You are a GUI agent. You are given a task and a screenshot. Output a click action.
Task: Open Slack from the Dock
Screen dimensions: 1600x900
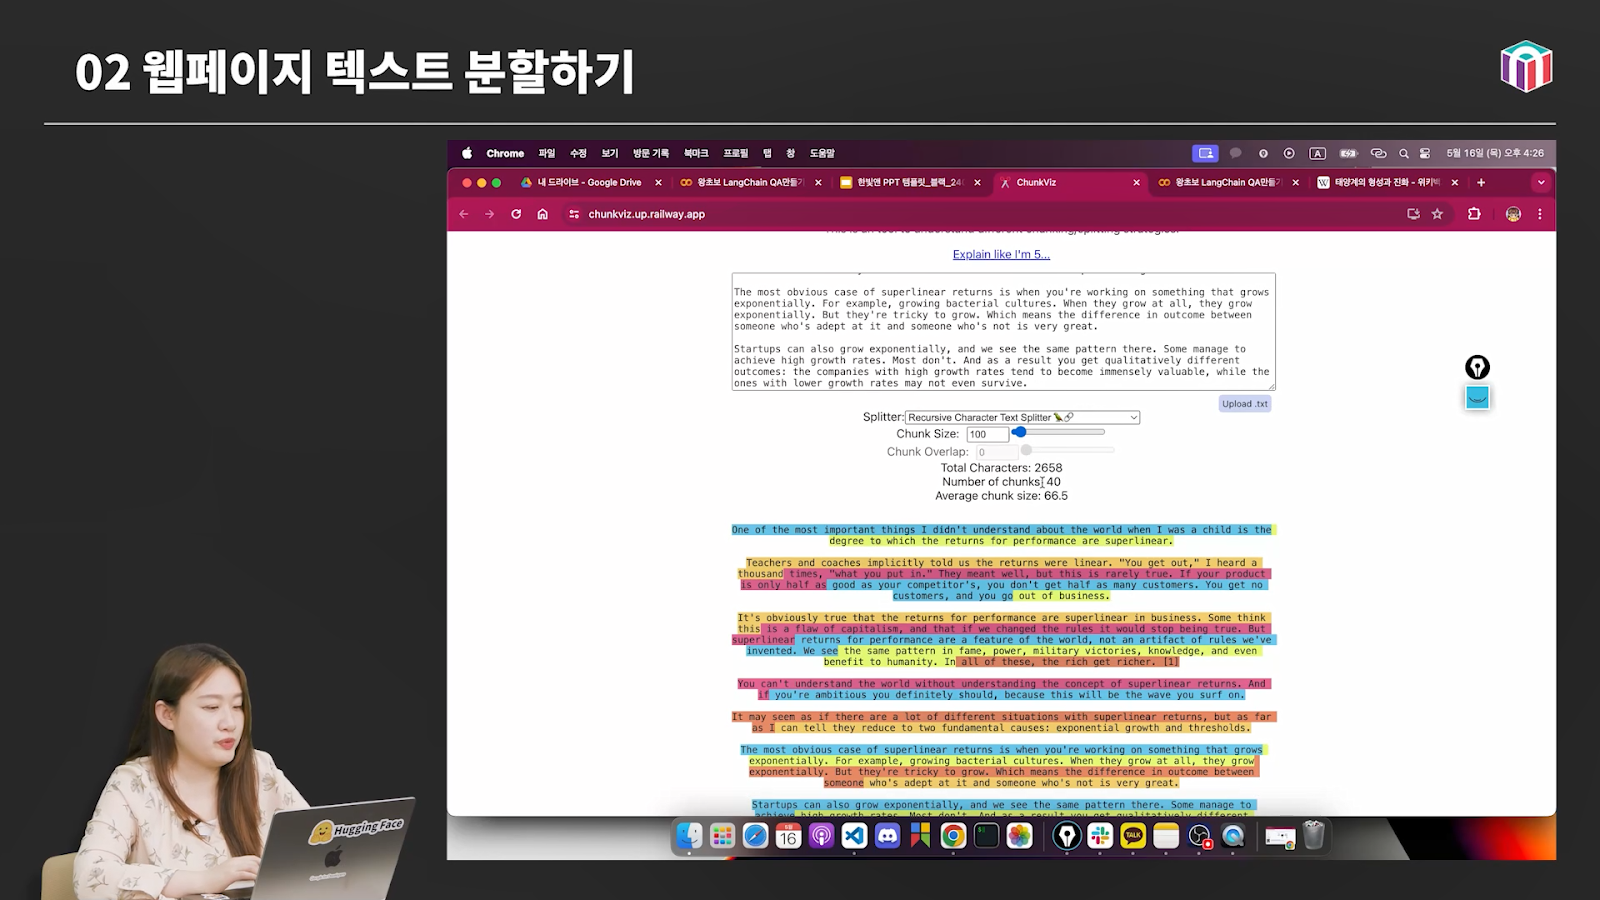pos(1100,835)
